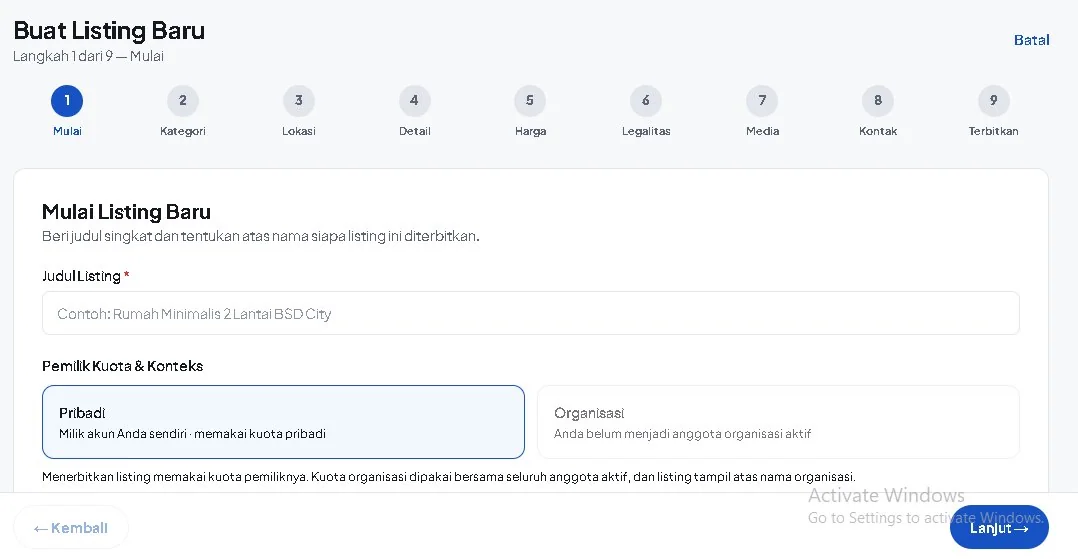Open step 7 Media circle

[x=762, y=101]
